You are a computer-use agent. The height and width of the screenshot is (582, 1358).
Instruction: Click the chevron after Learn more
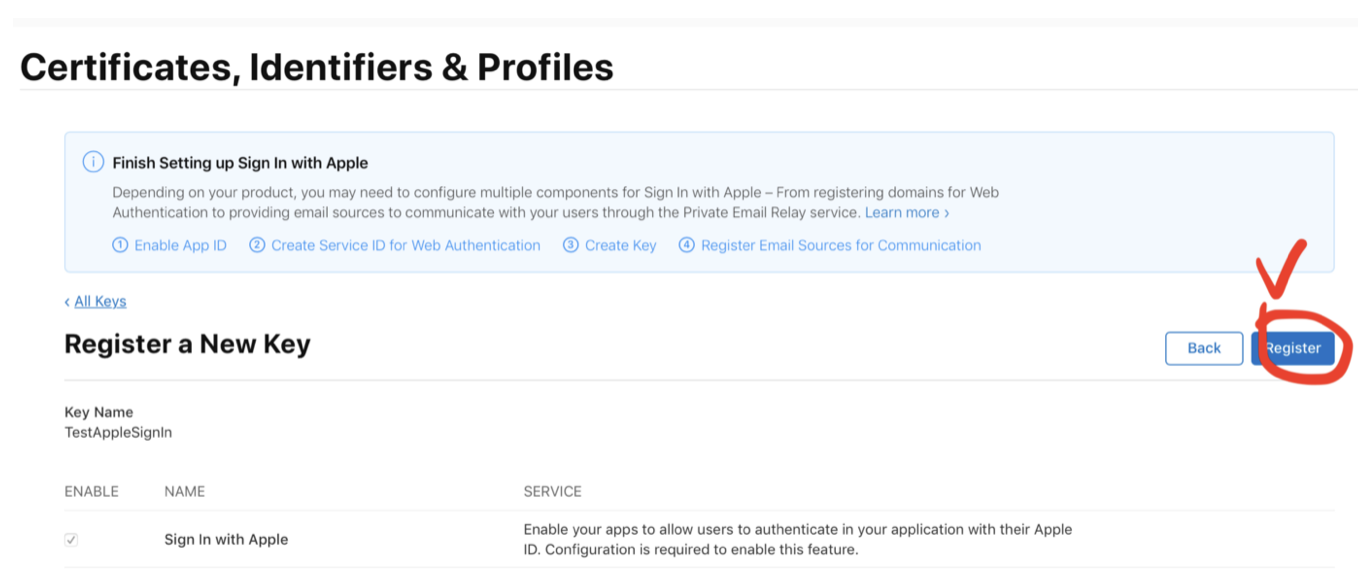947,213
